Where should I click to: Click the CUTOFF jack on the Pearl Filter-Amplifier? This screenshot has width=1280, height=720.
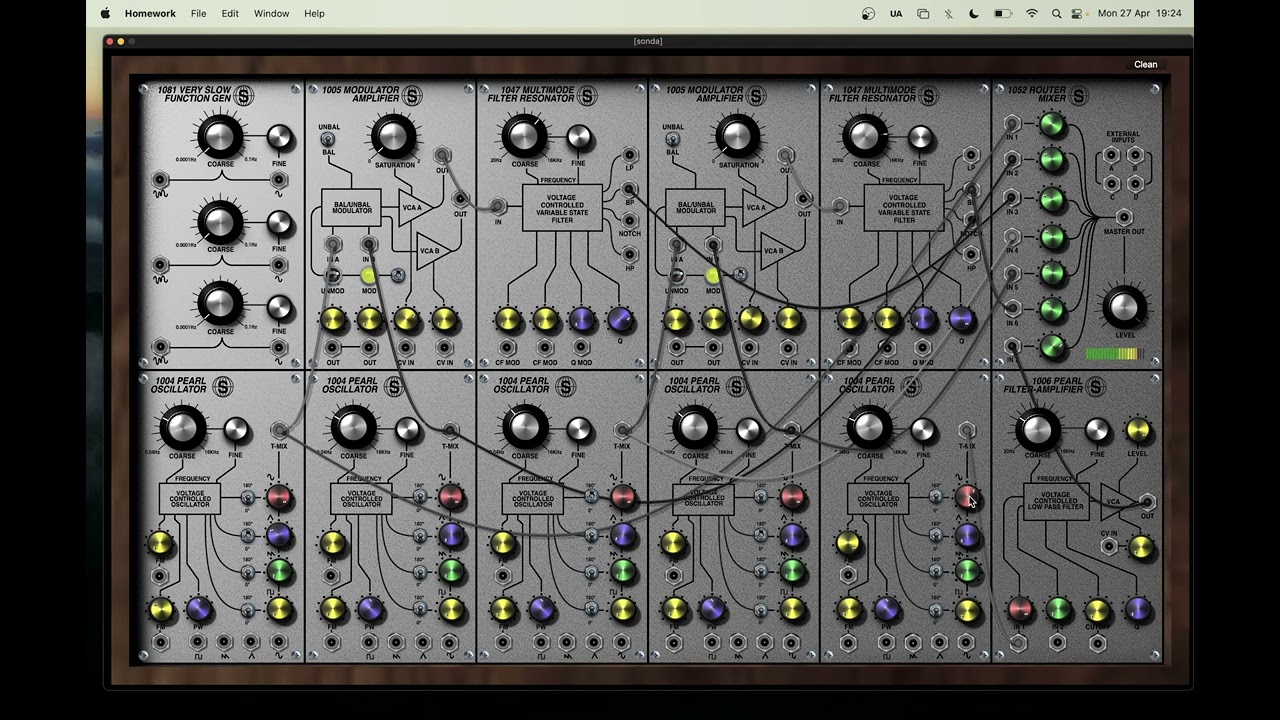click(1097, 643)
